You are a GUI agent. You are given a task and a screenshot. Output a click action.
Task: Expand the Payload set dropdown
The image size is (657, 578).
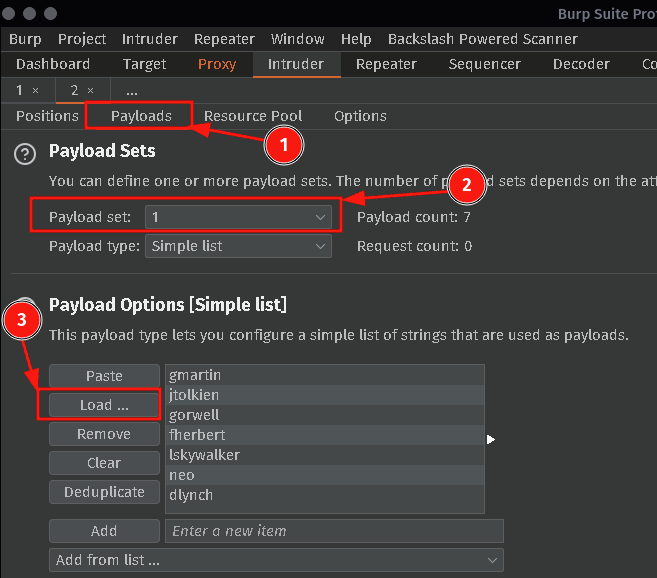238,216
